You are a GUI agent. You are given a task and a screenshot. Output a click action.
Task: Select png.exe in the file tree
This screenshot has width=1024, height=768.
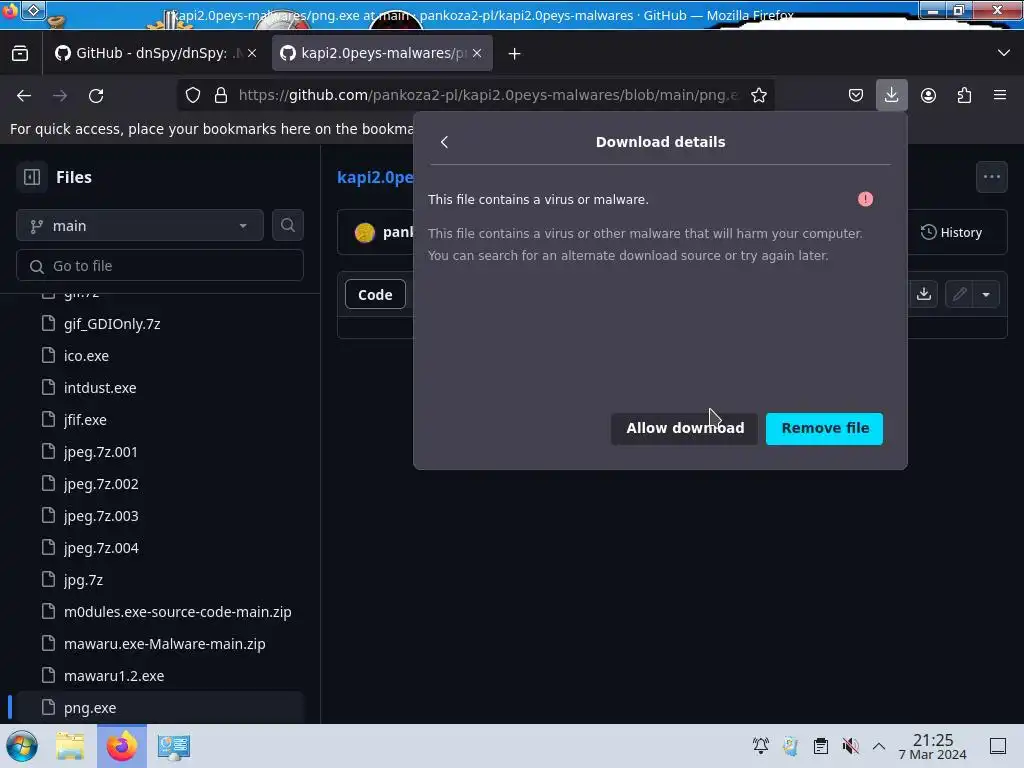click(159, 708)
